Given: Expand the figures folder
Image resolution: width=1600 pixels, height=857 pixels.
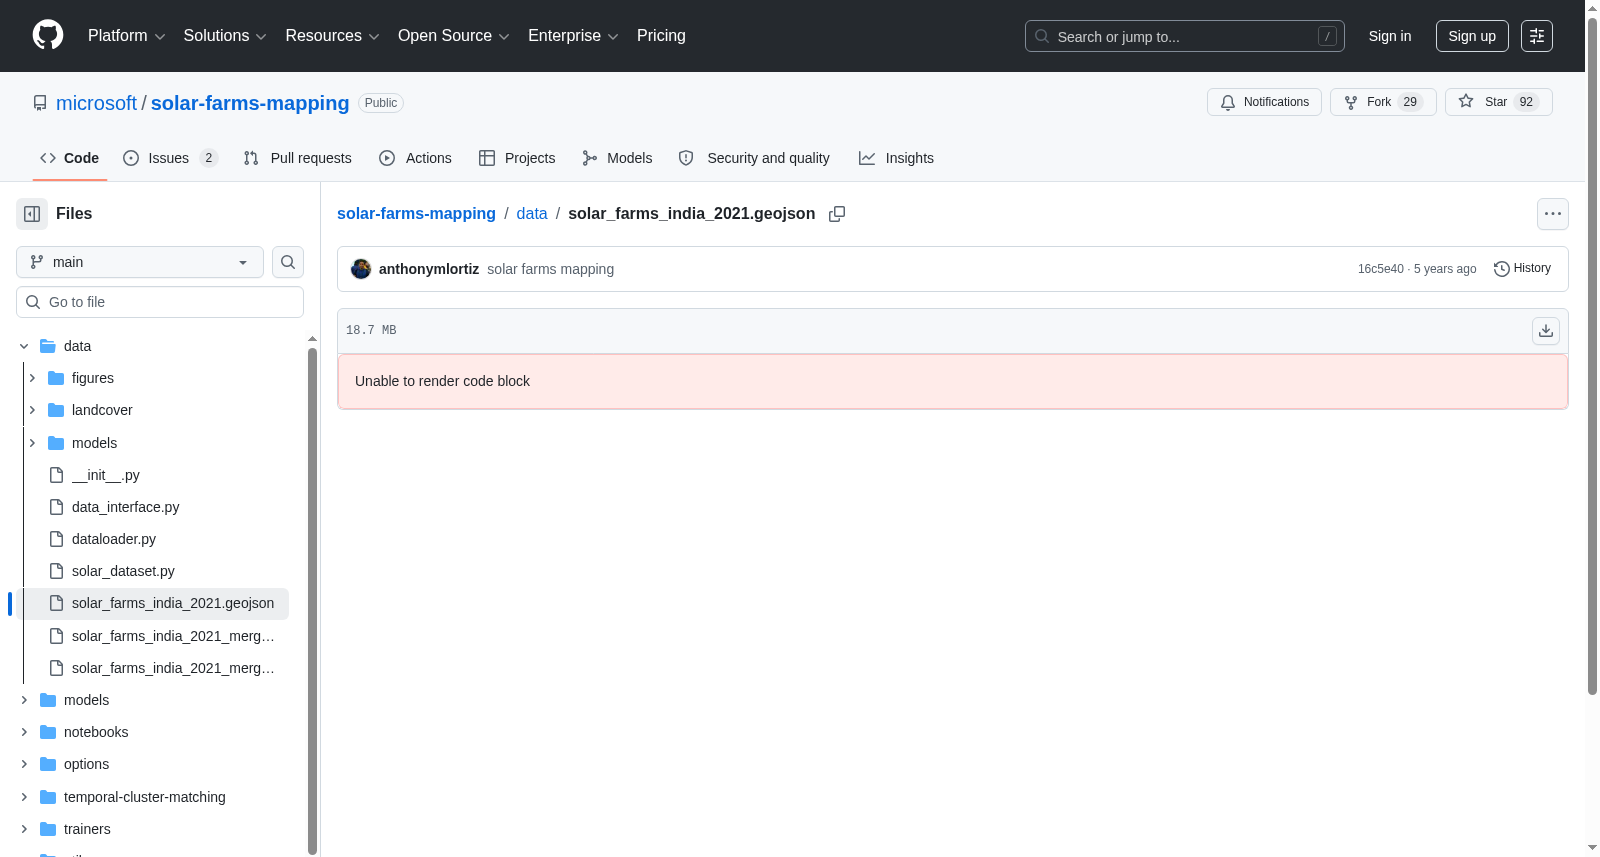Looking at the screenshot, I should 32,378.
